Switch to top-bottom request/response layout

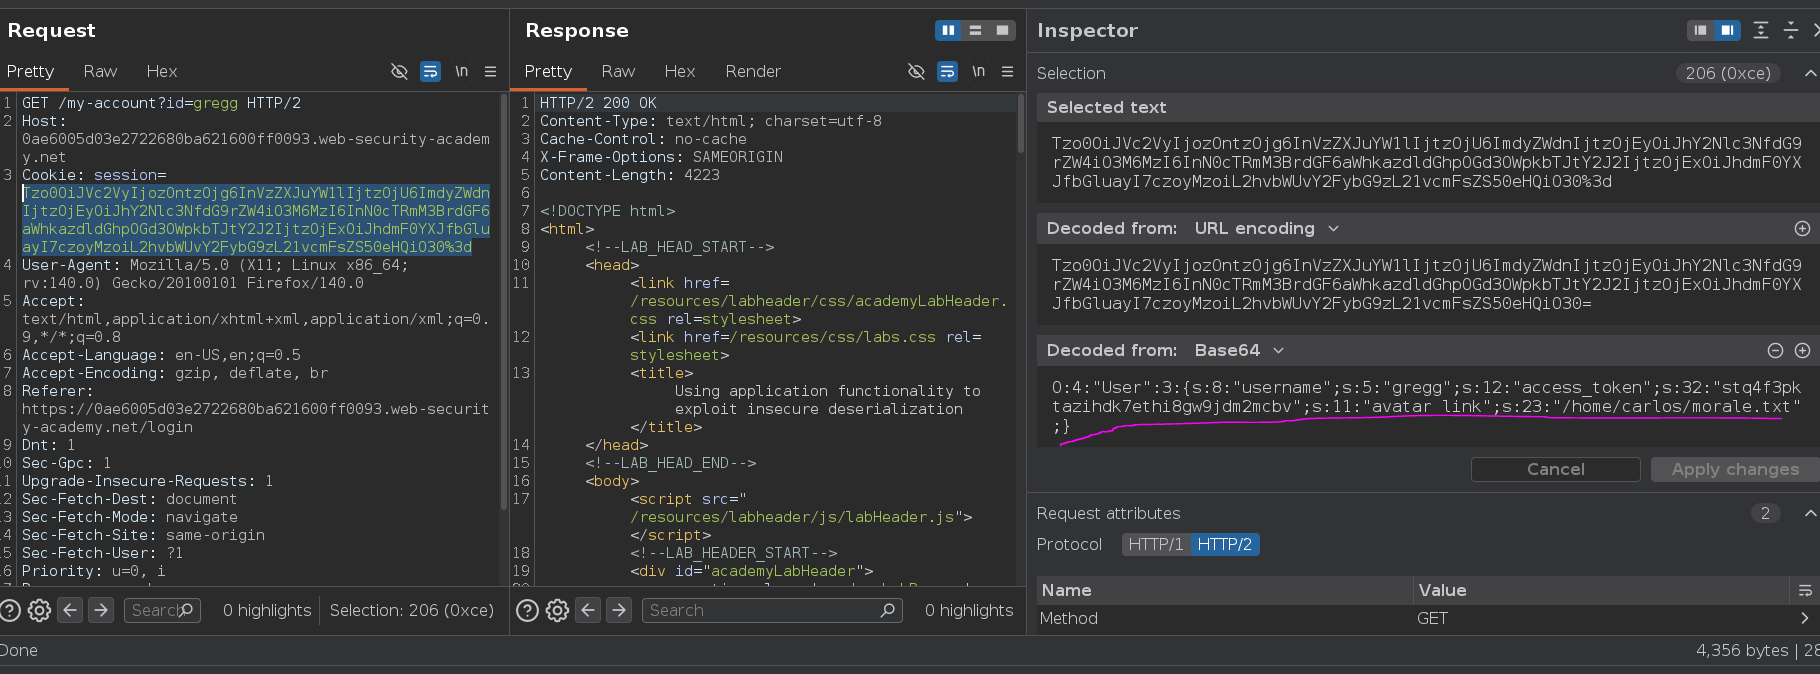pyautogui.click(x=975, y=30)
